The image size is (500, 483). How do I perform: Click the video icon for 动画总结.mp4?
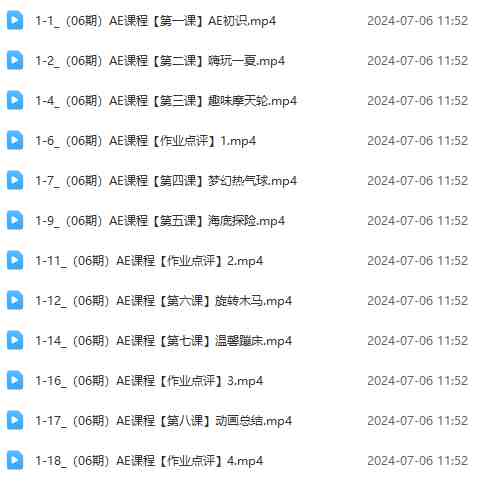(15, 420)
